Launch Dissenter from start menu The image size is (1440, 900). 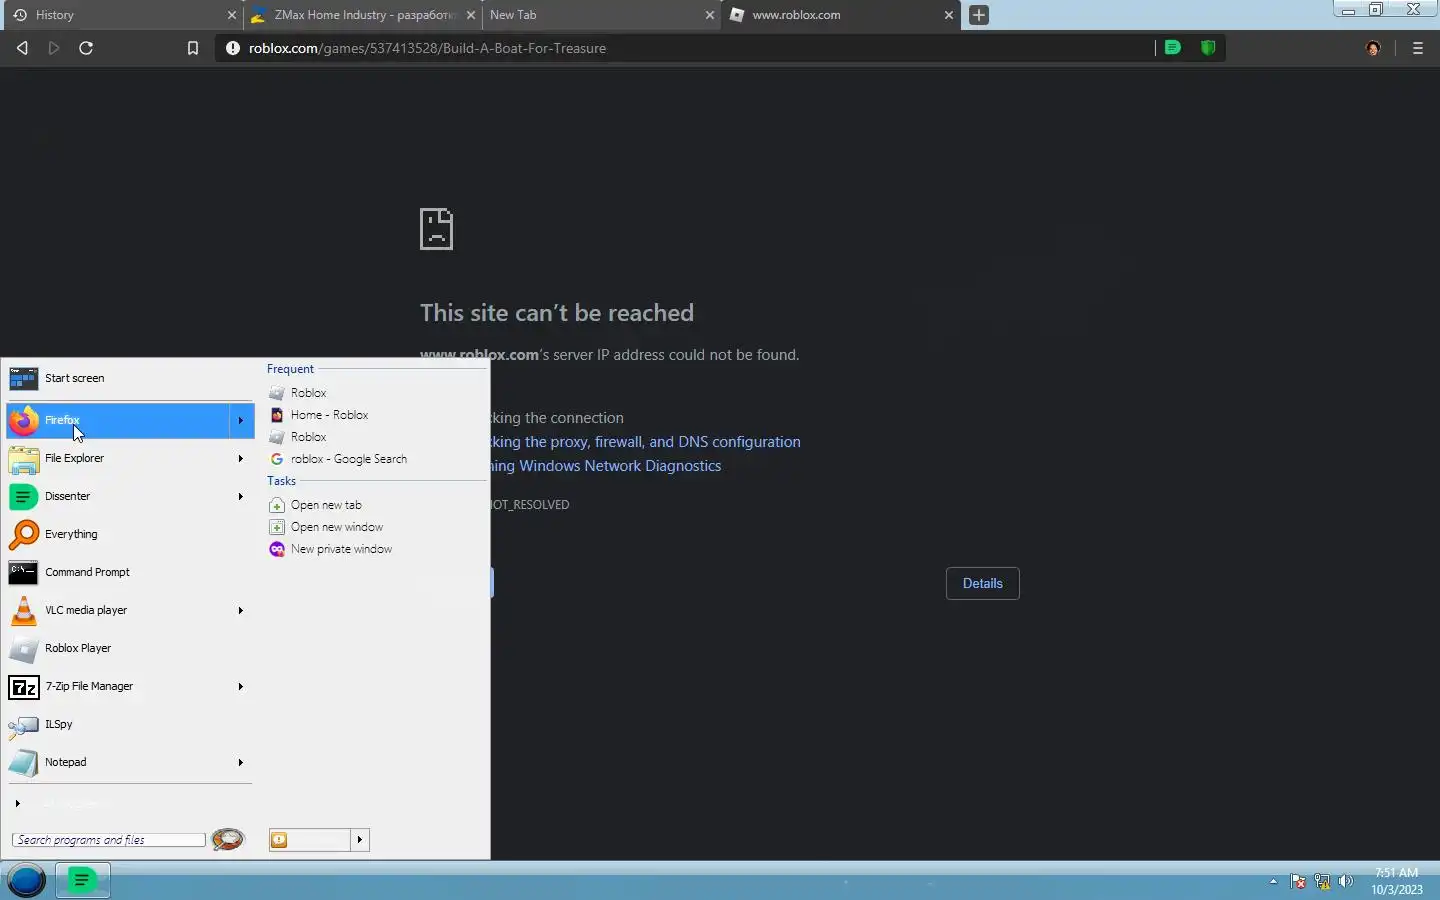click(130, 496)
